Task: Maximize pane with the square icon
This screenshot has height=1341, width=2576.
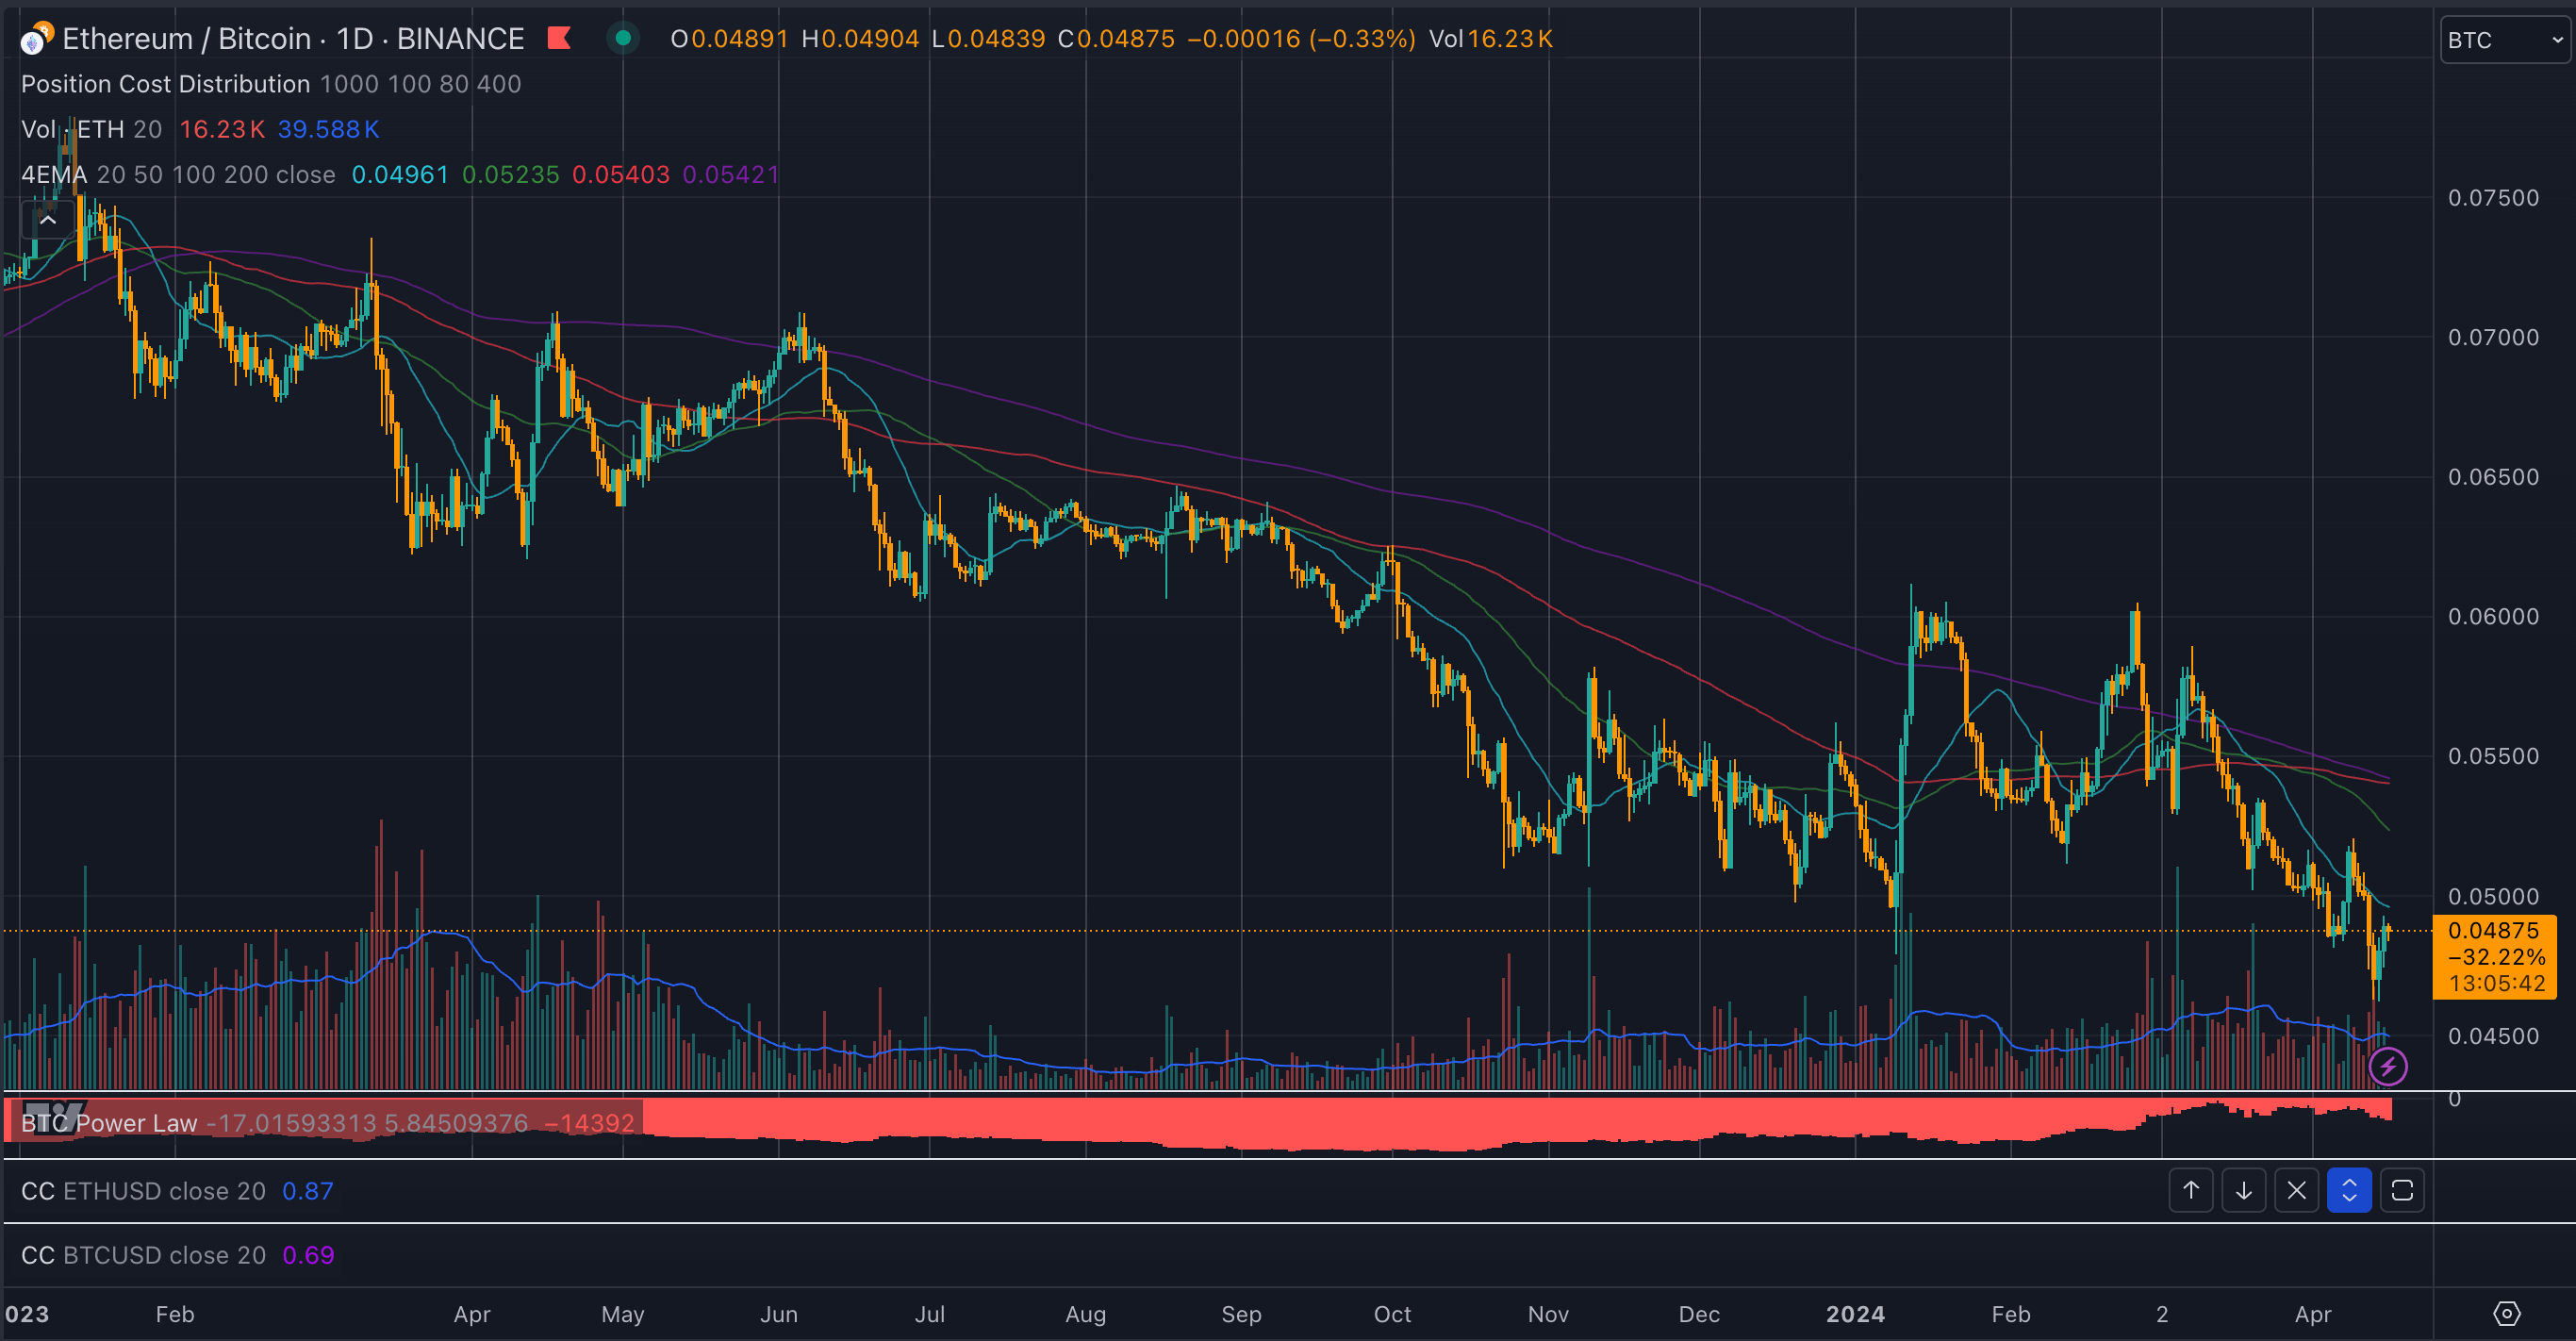Action: [2402, 1190]
